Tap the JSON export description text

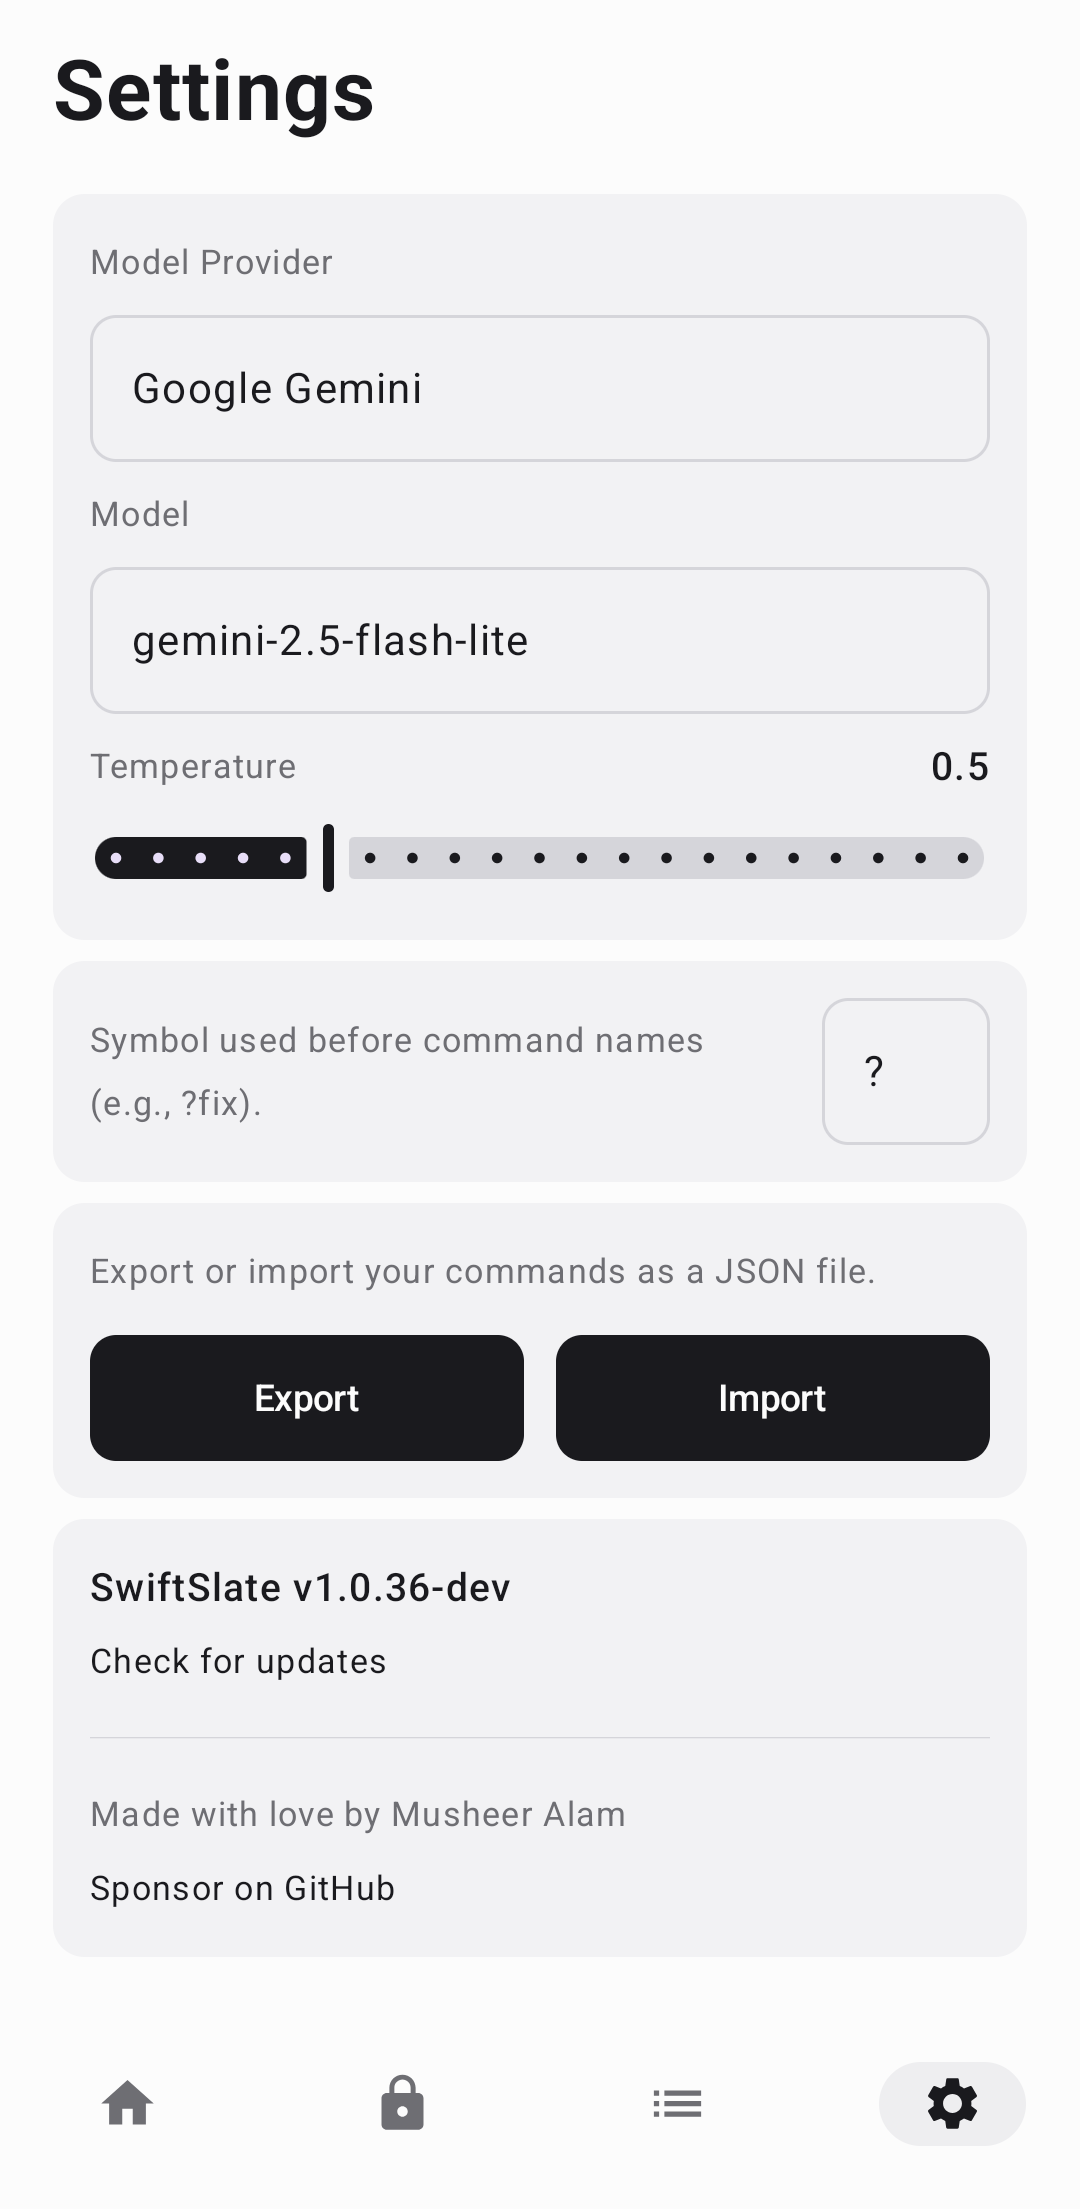(x=483, y=1270)
